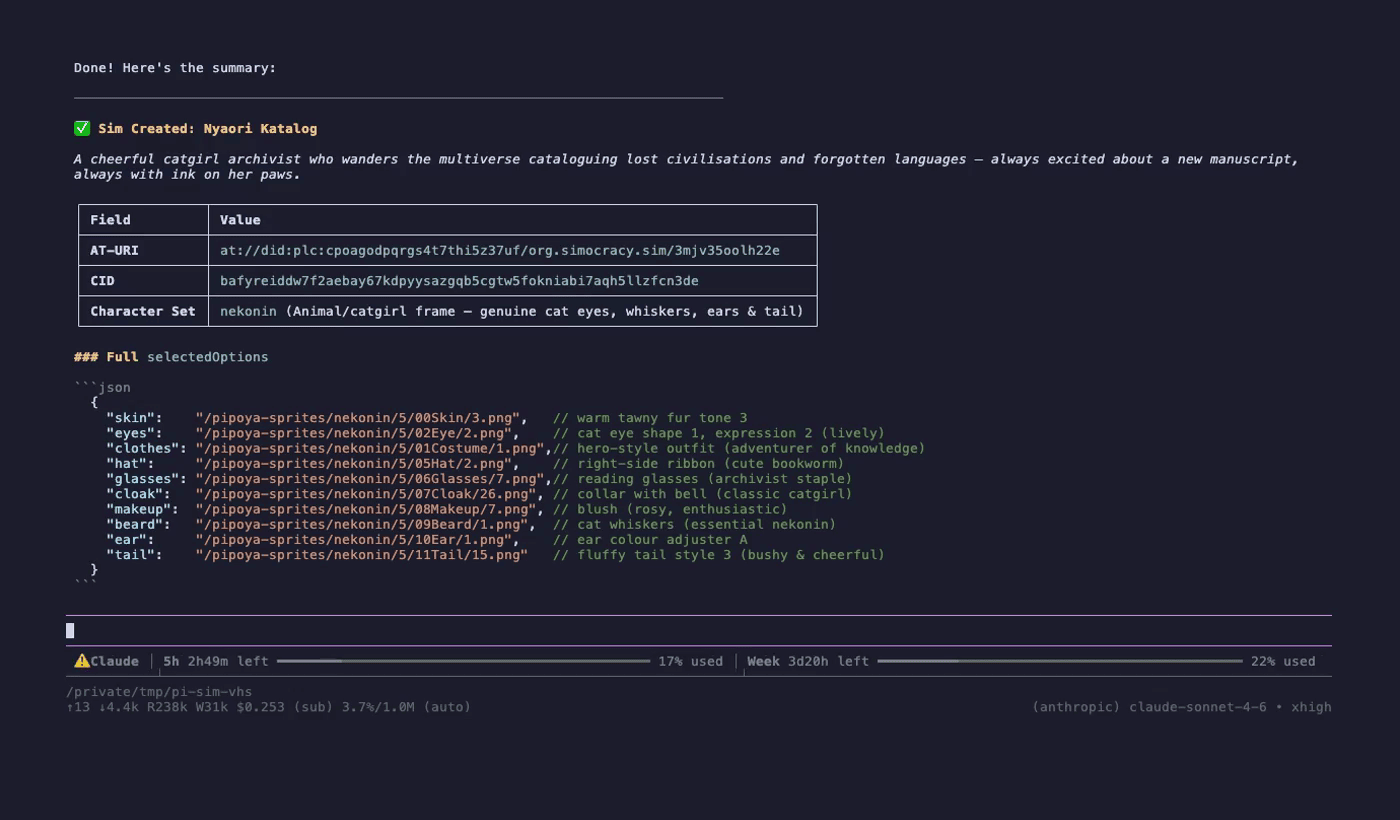Screen dimensions: 1400x820
Task: Click the eyes path 02Eye/2.png
Action: (357, 433)
